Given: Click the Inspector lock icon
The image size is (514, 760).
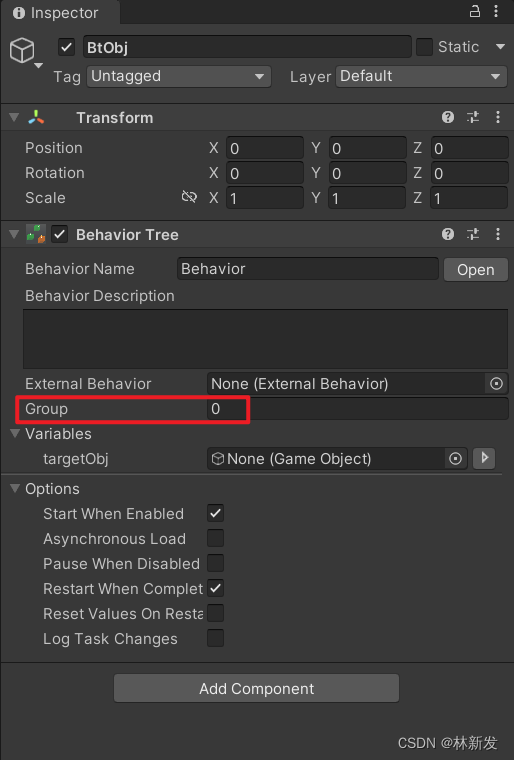Looking at the screenshot, I should coord(475,11).
